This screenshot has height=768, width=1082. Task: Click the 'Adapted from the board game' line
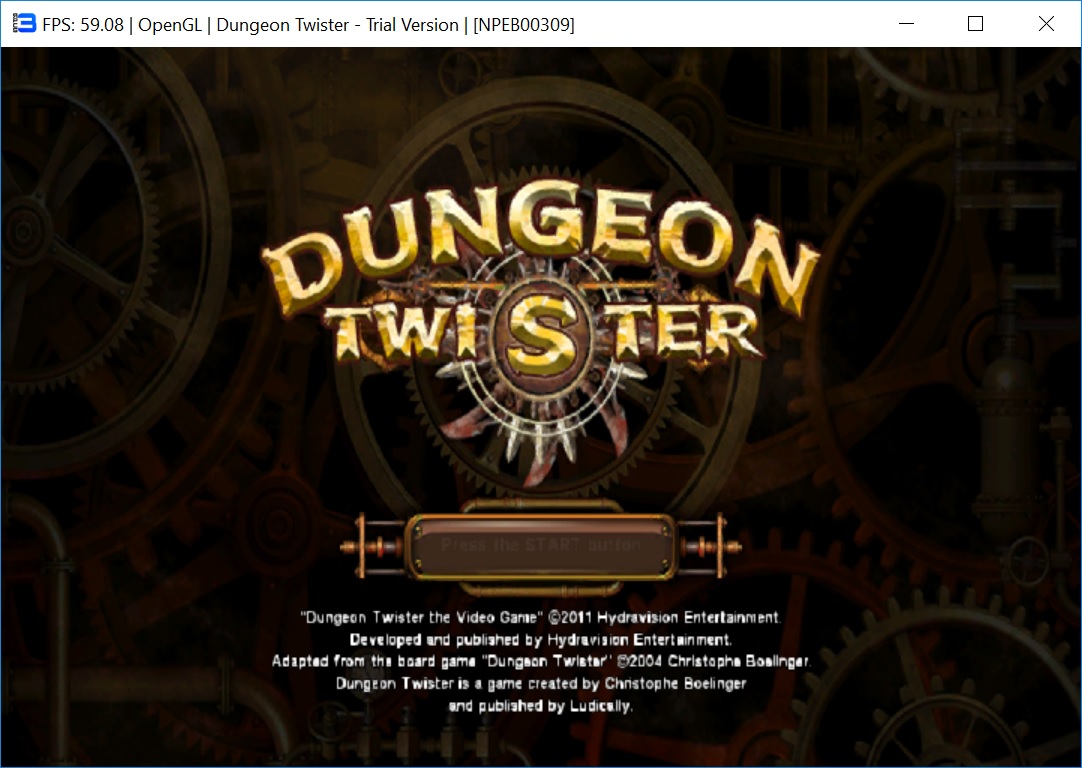(x=541, y=662)
